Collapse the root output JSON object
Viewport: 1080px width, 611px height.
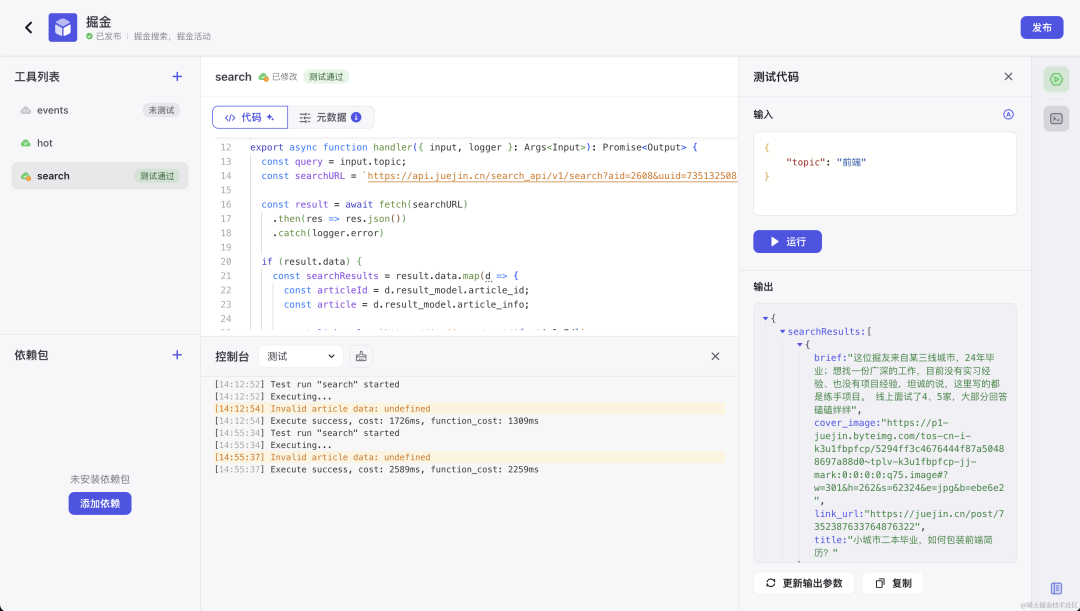click(x=765, y=318)
